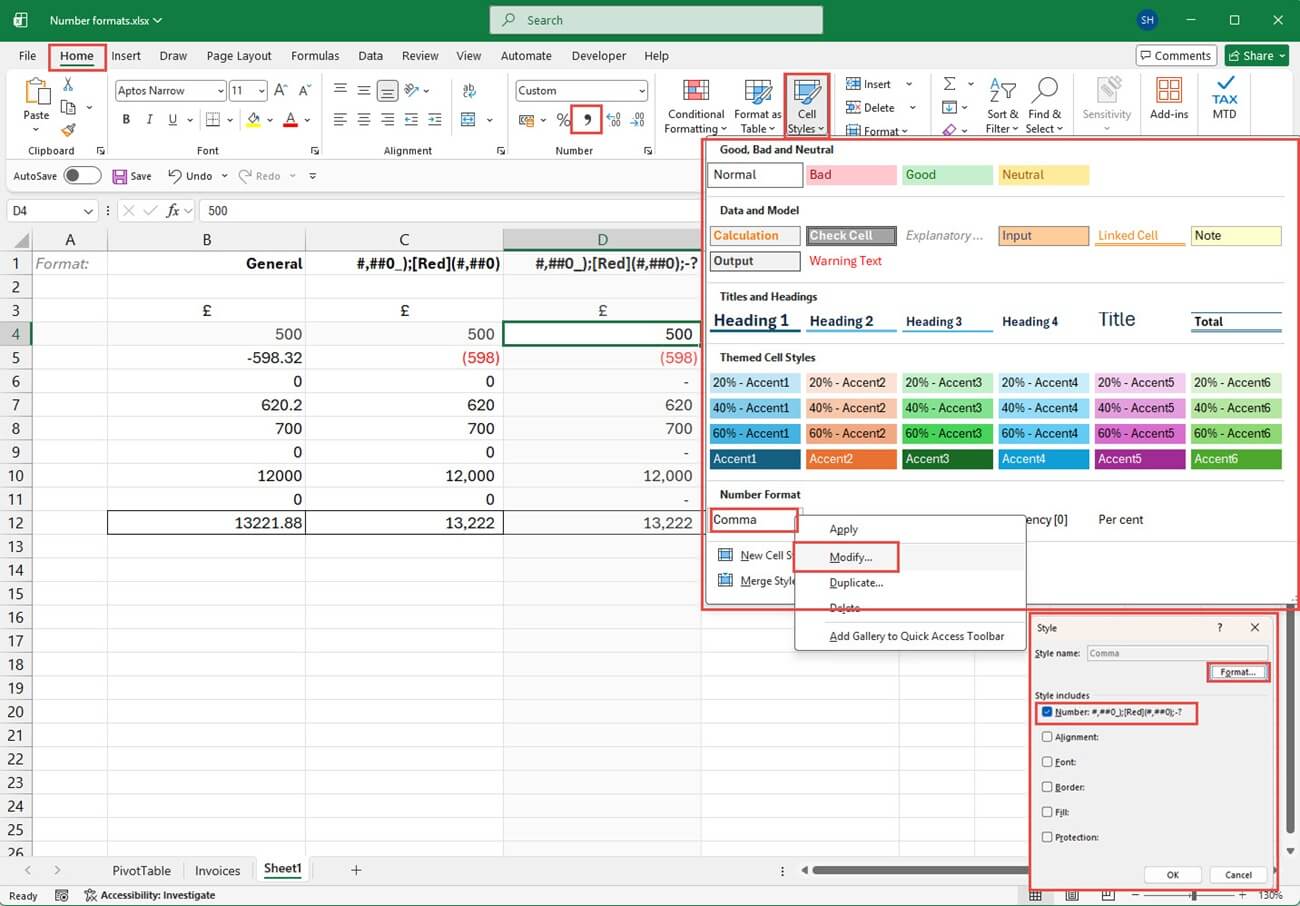Apply the 60% - Accent5 cell style
The width and height of the screenshot is (1300, 906).
point(1139,434)
